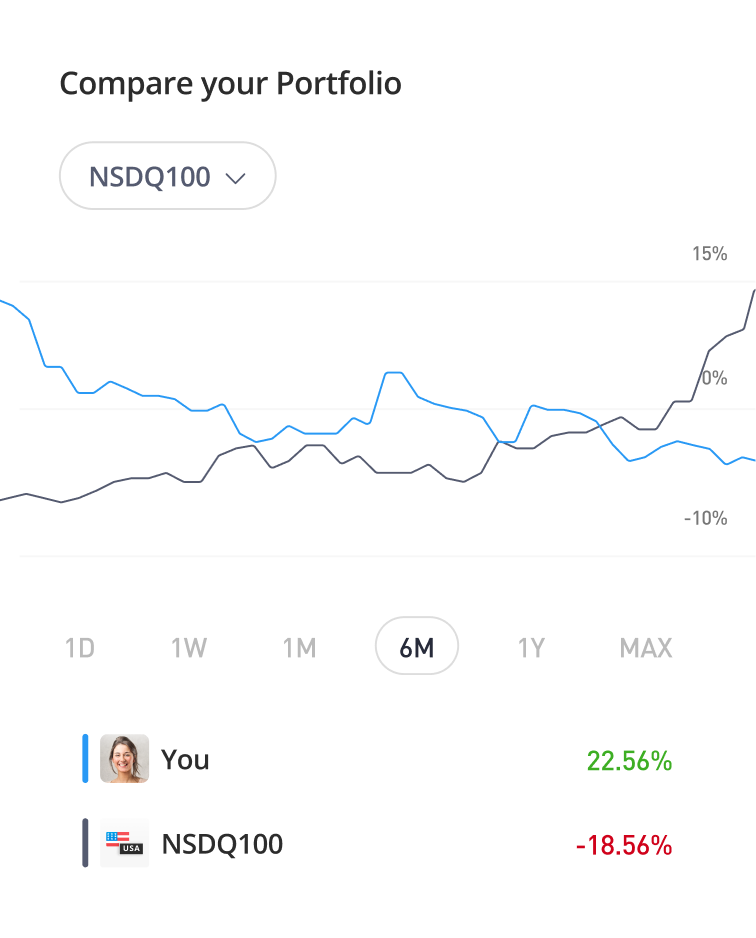Click the USA flag NSDQ100 icon

point(125,843)
